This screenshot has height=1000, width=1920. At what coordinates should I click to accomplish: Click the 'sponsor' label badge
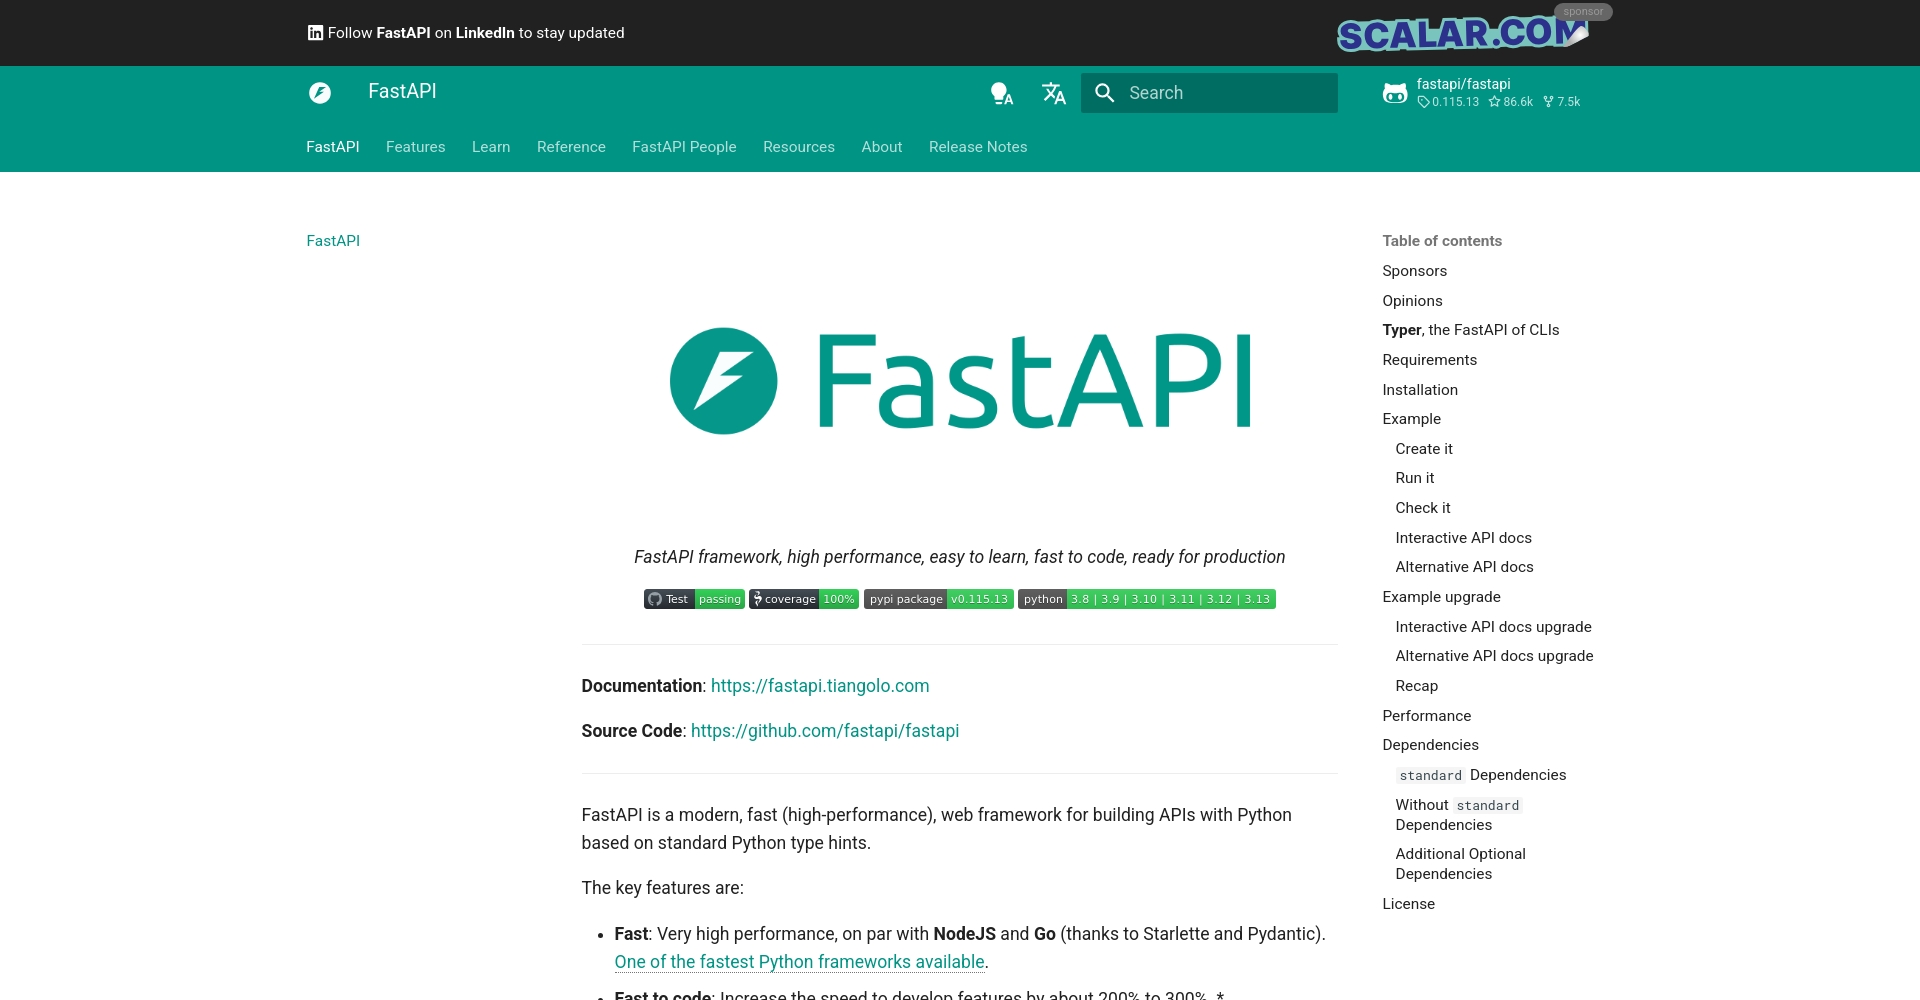(x=1583, y=12)
